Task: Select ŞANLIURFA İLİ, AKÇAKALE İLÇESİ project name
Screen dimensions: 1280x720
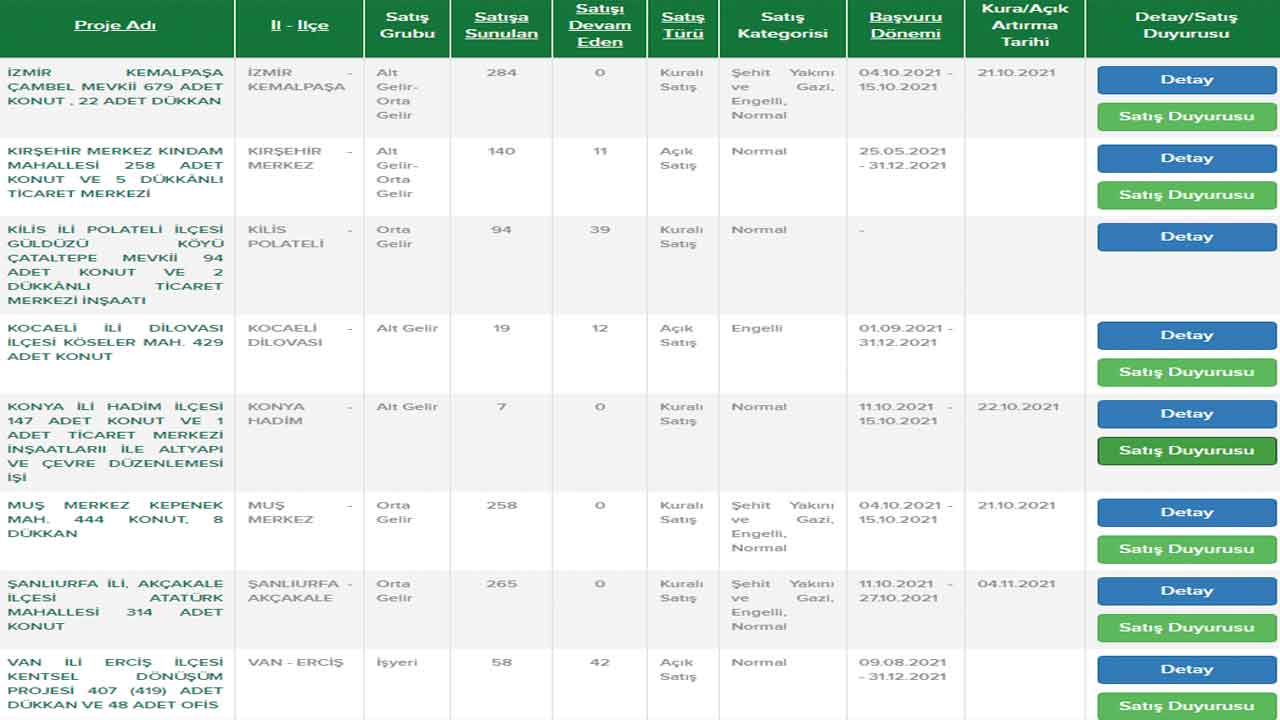Action: coord(115,605)
